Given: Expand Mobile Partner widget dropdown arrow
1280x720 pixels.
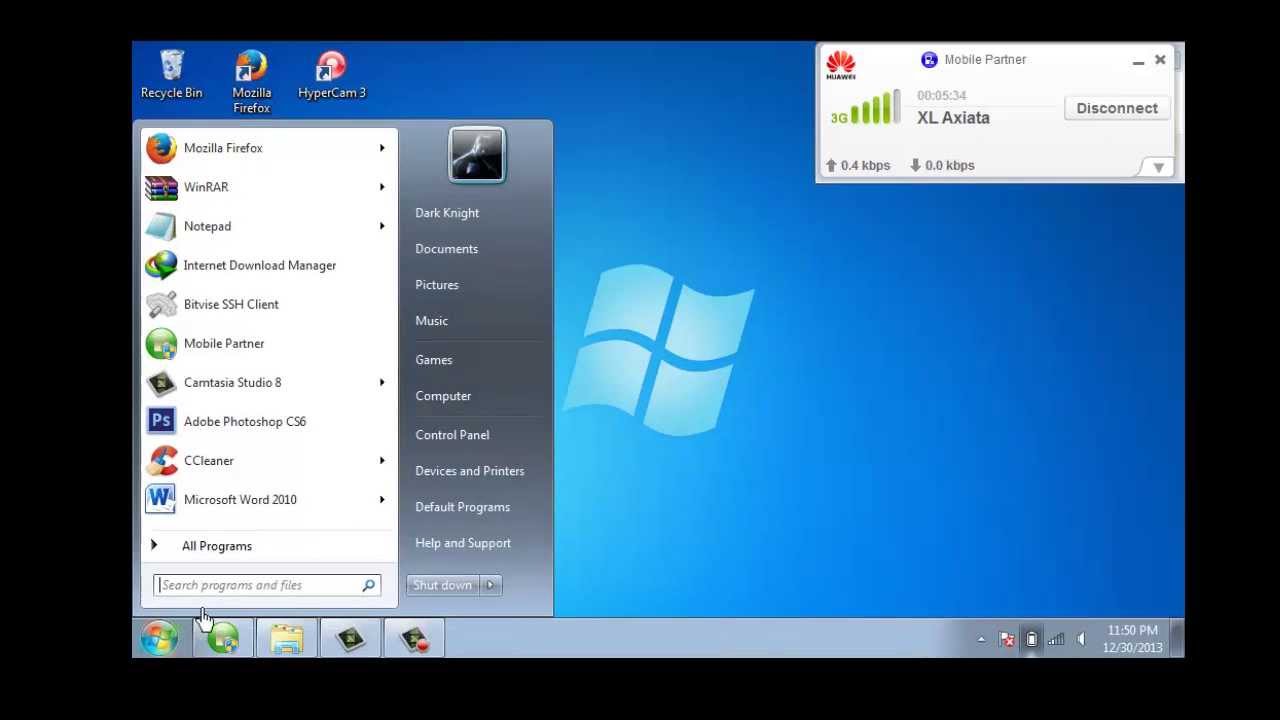Looking at the screenshot, I should 1158,167.
